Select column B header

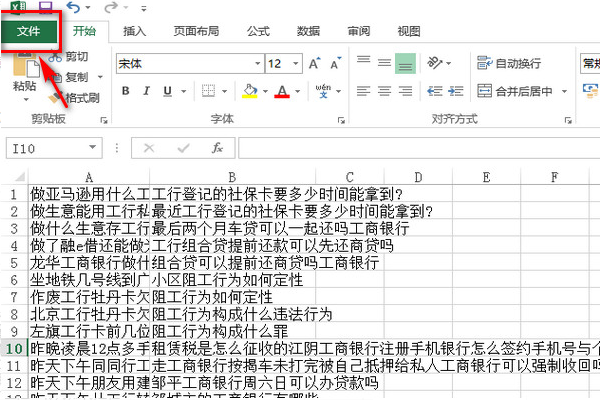(x=232, y=177)
